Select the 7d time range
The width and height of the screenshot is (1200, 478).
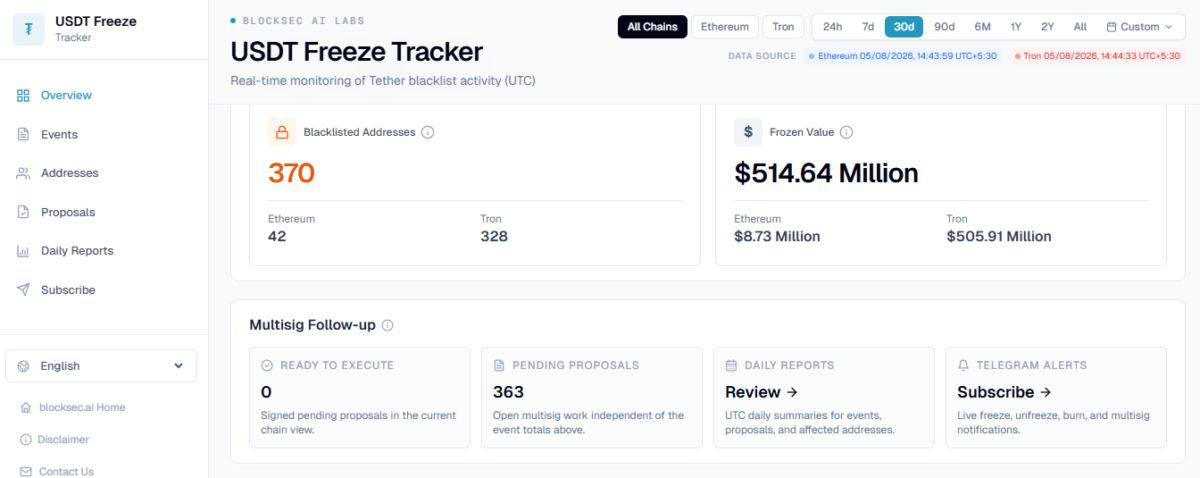[868, 27]
